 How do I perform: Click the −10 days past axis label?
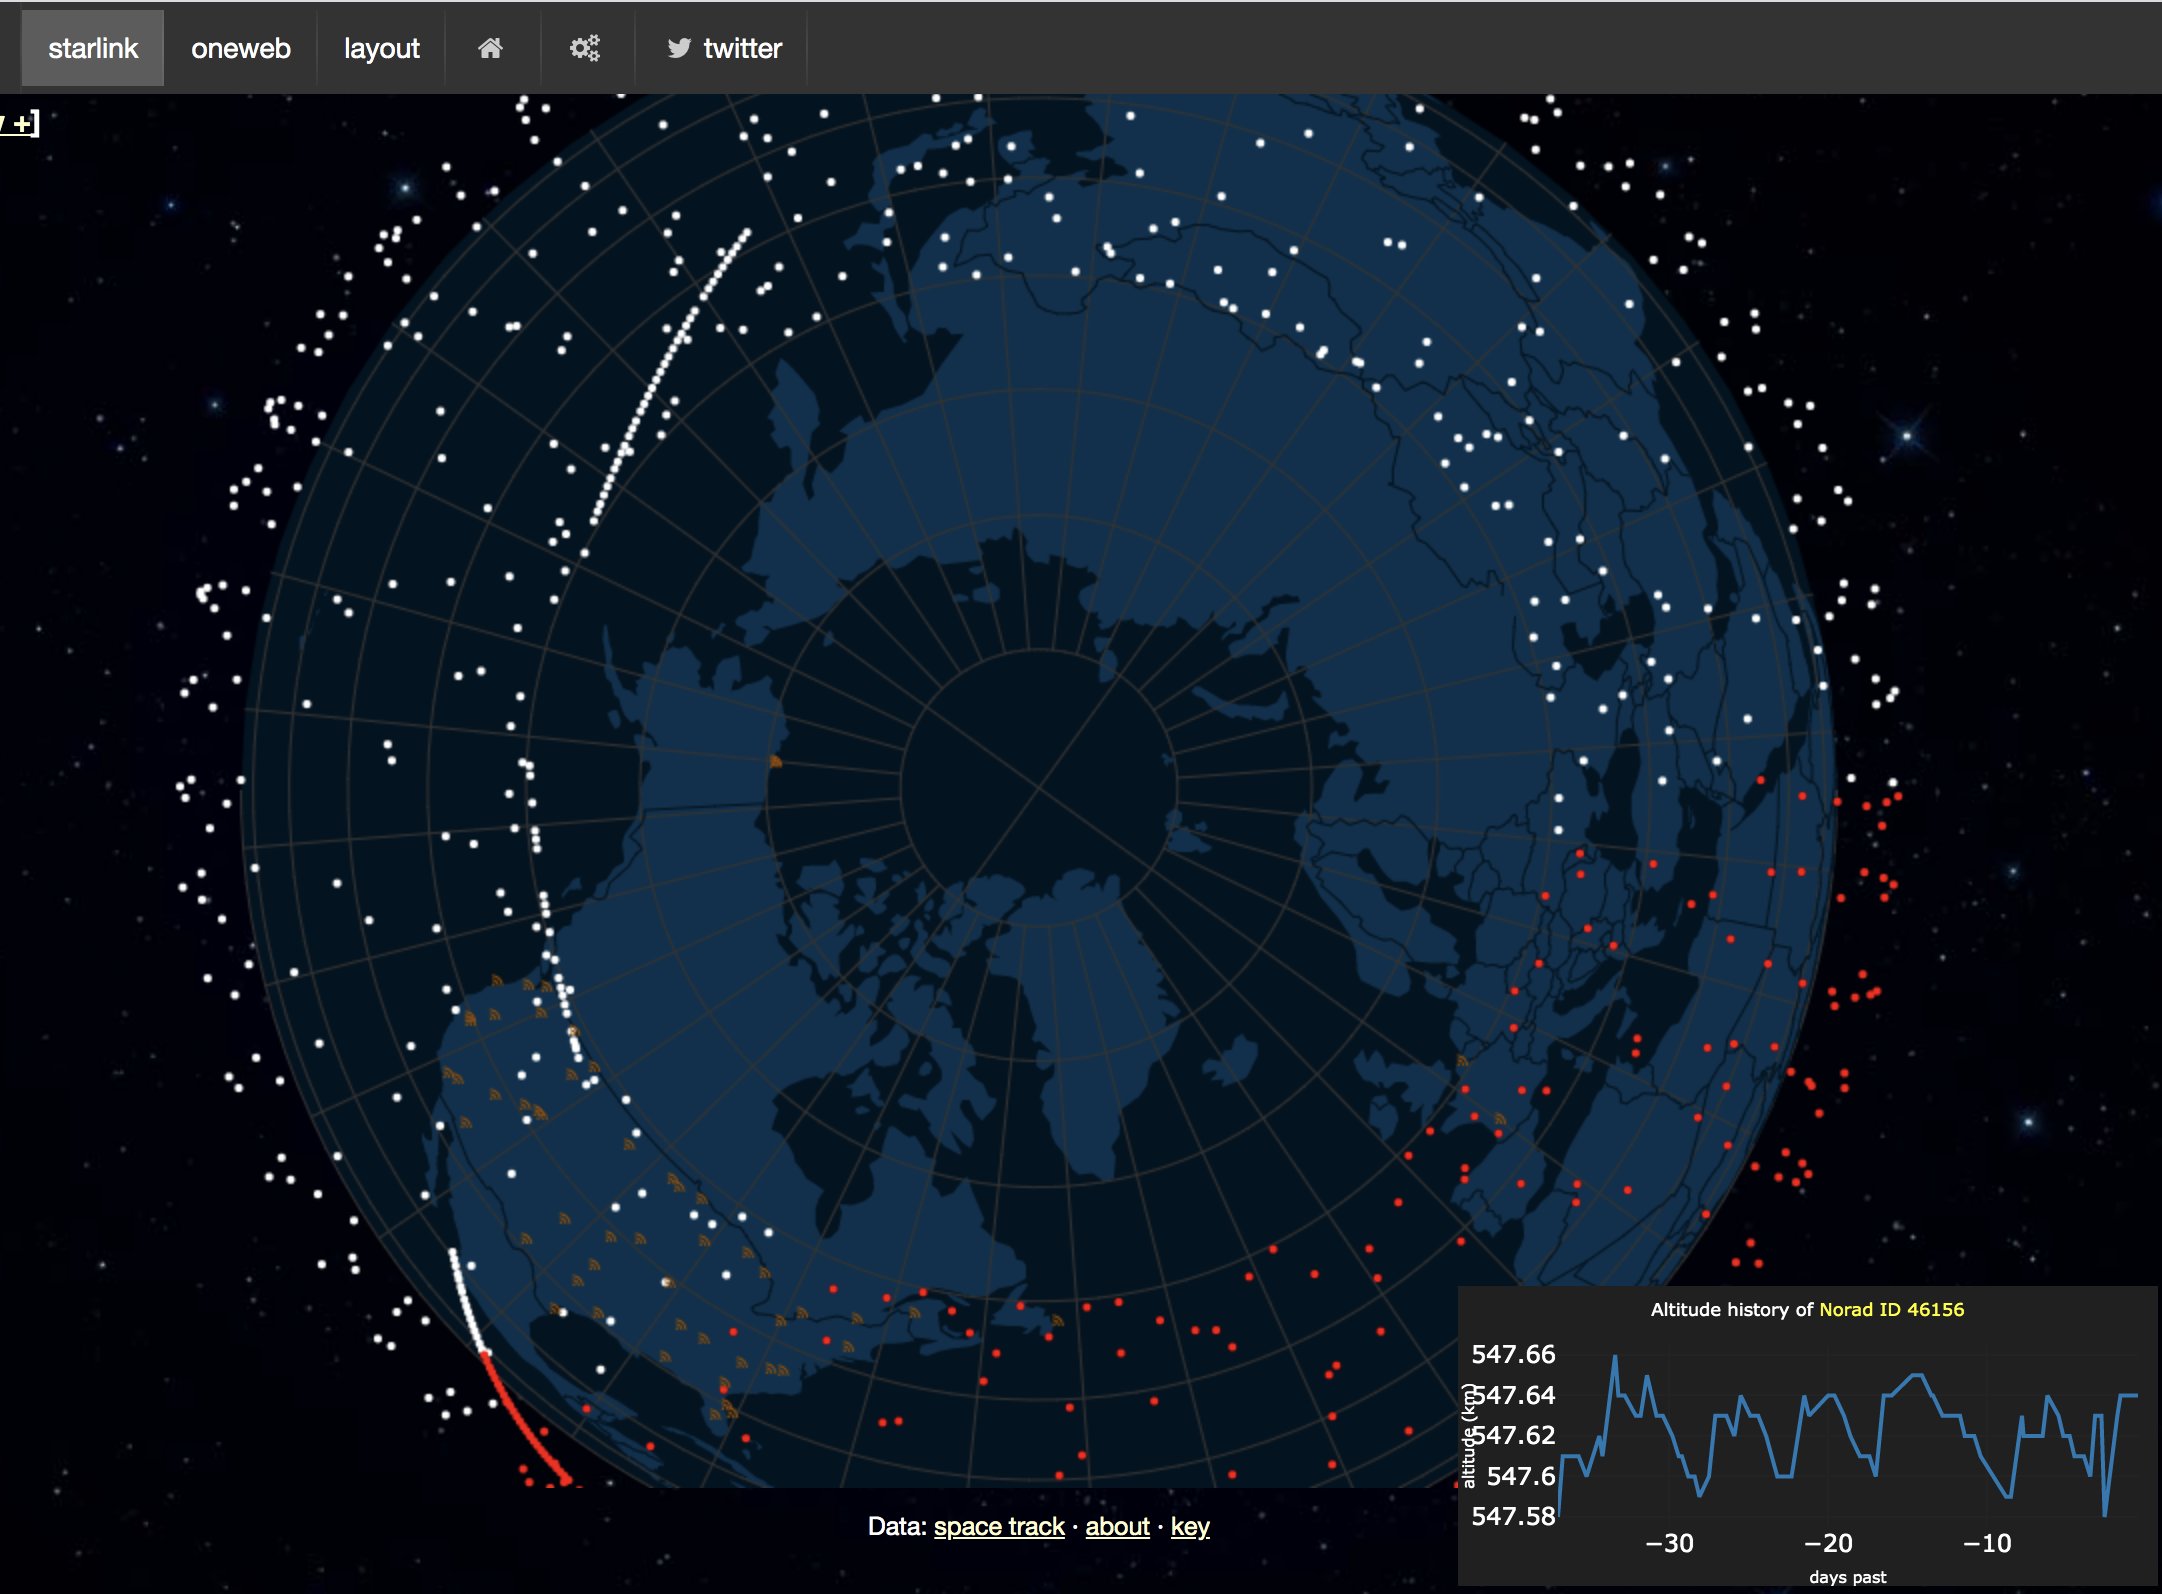point(1987,1543)
